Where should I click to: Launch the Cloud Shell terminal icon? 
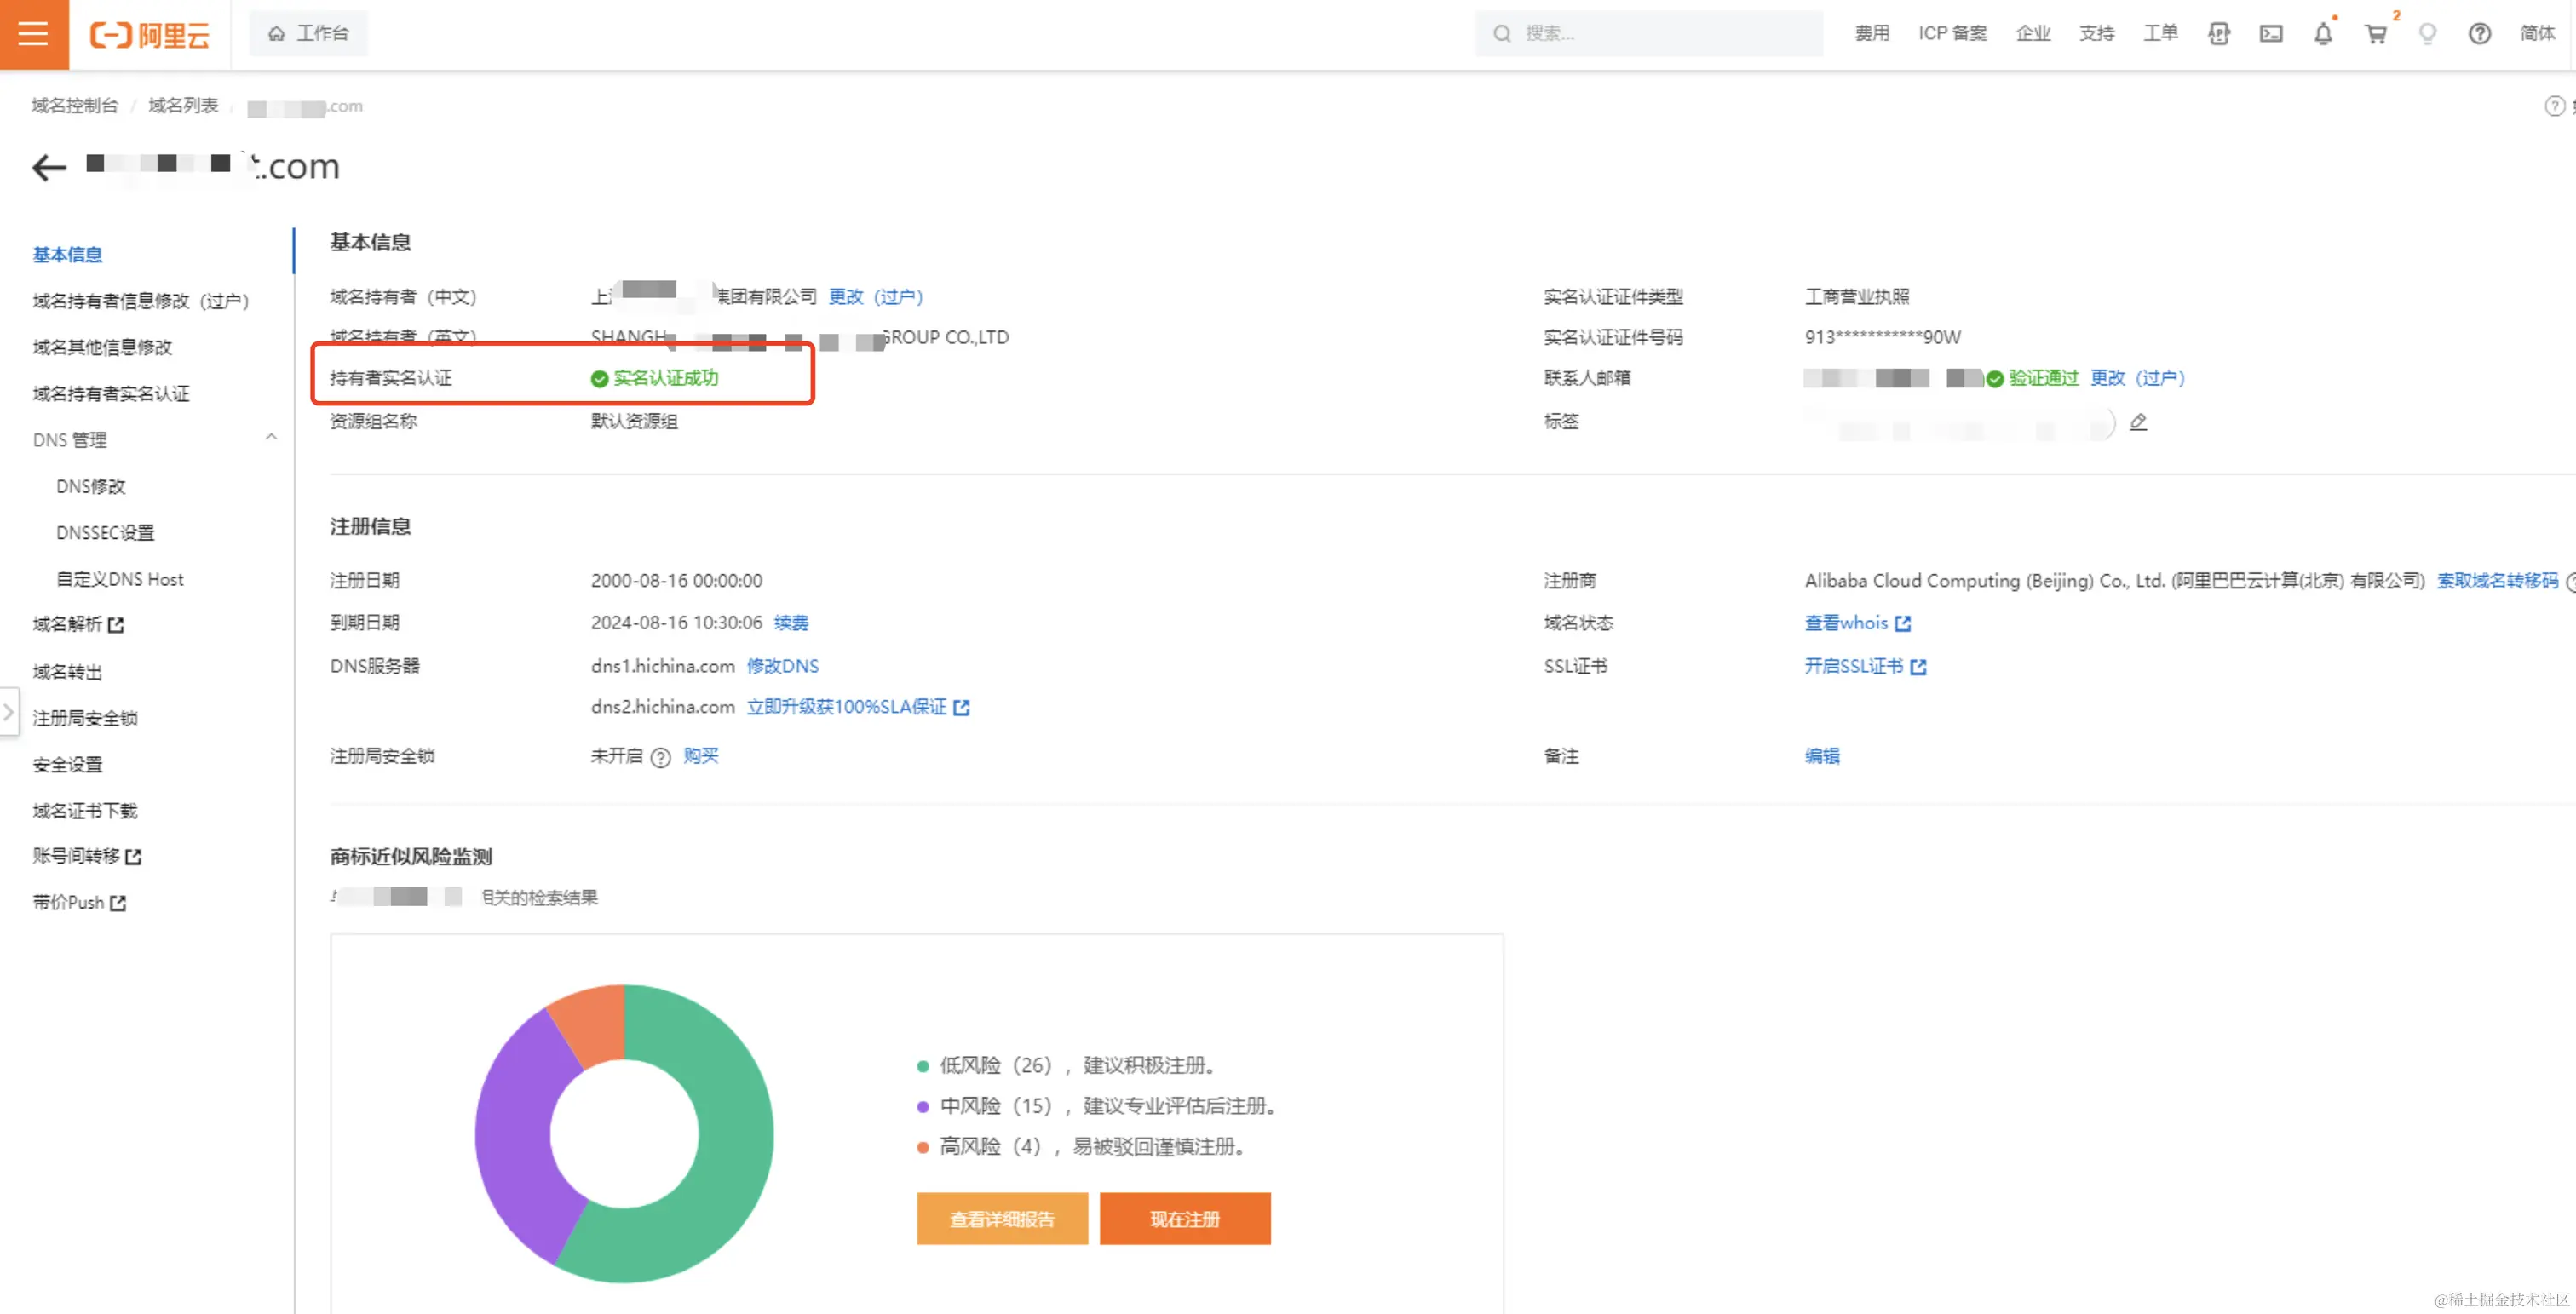click(2270, 34)
